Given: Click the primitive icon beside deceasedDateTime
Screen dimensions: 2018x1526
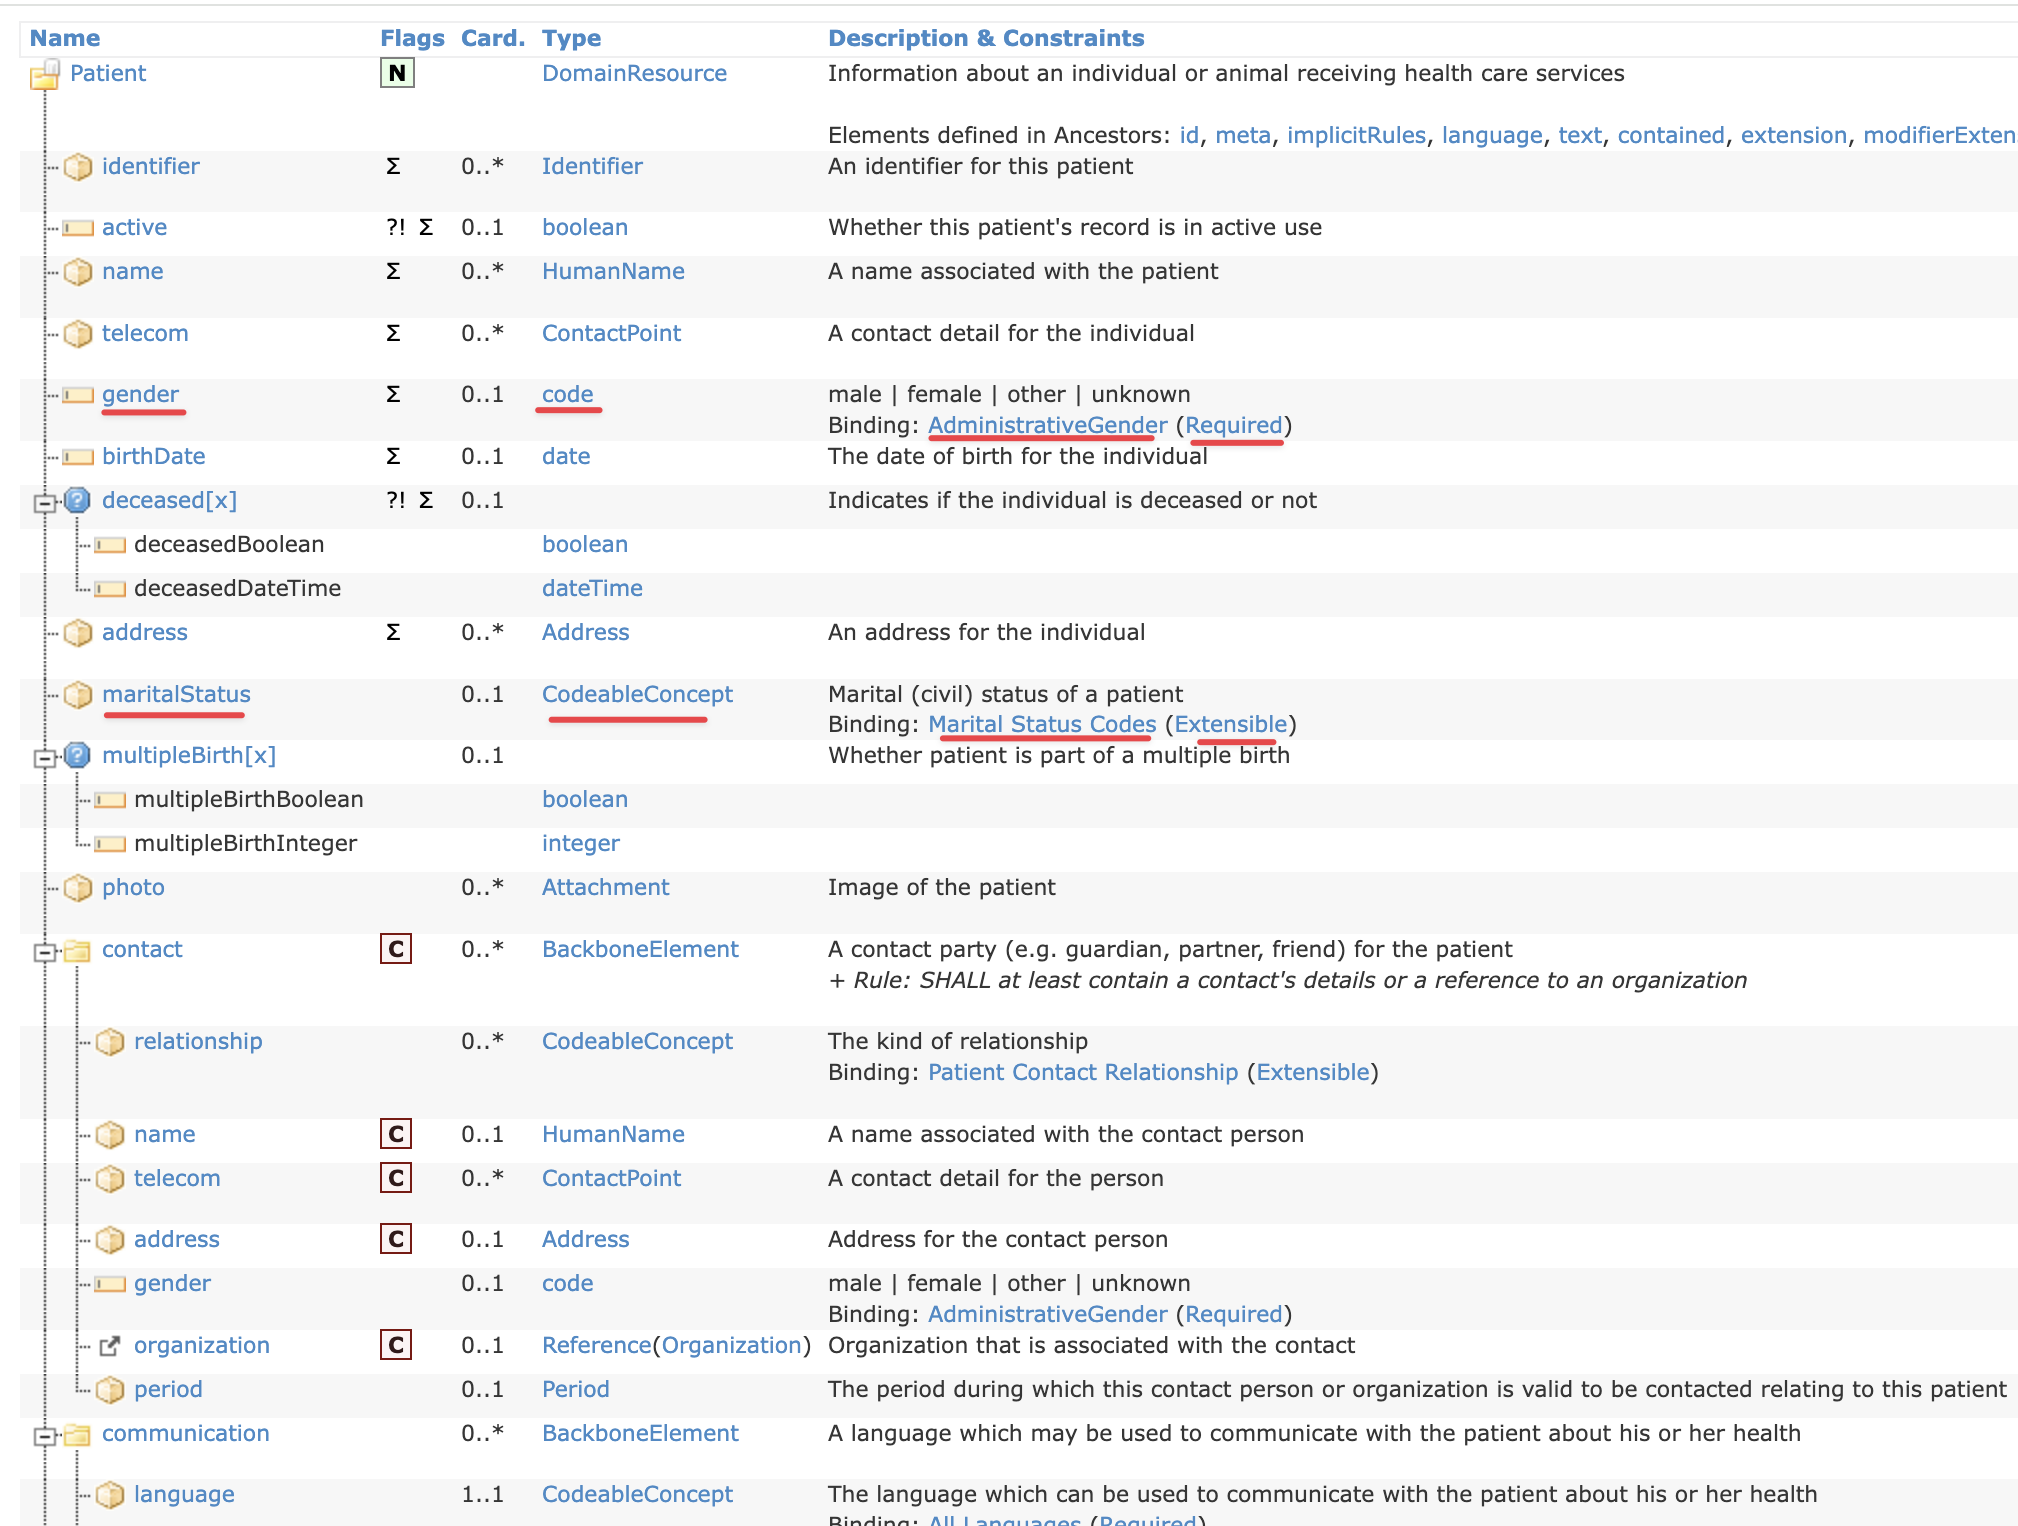Looking at the screenshot, I should (x=110, y=589).
